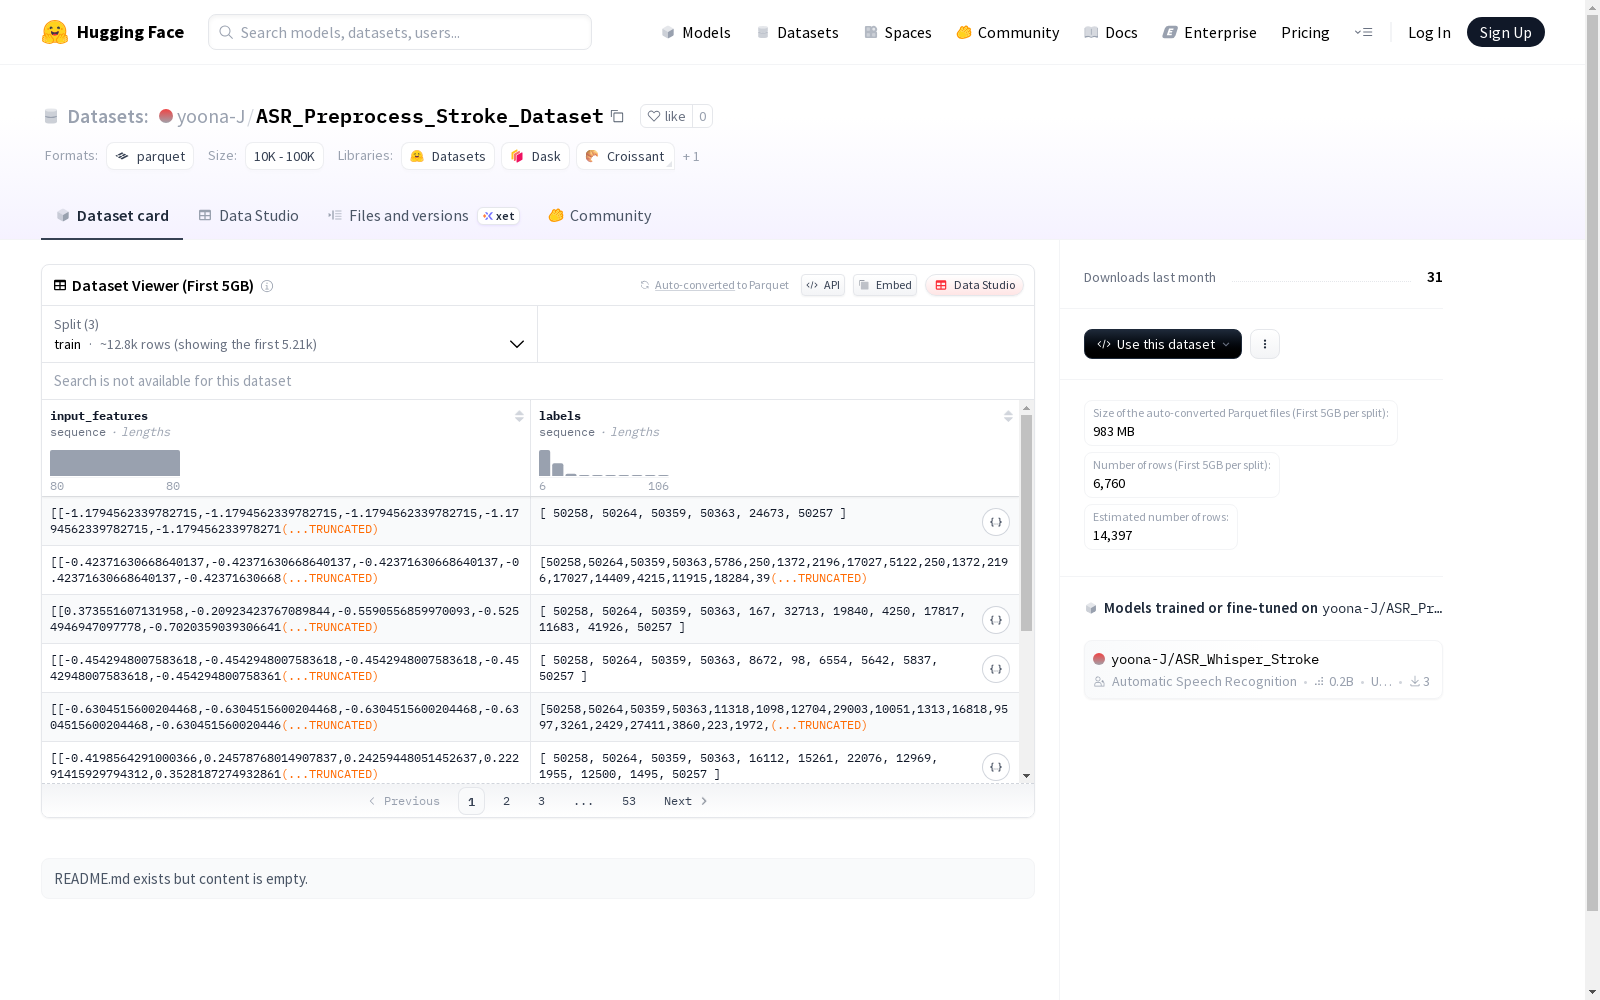Click Next page in pagination
Viewport: 1600px width, 1000px height.
coord(686,801)
